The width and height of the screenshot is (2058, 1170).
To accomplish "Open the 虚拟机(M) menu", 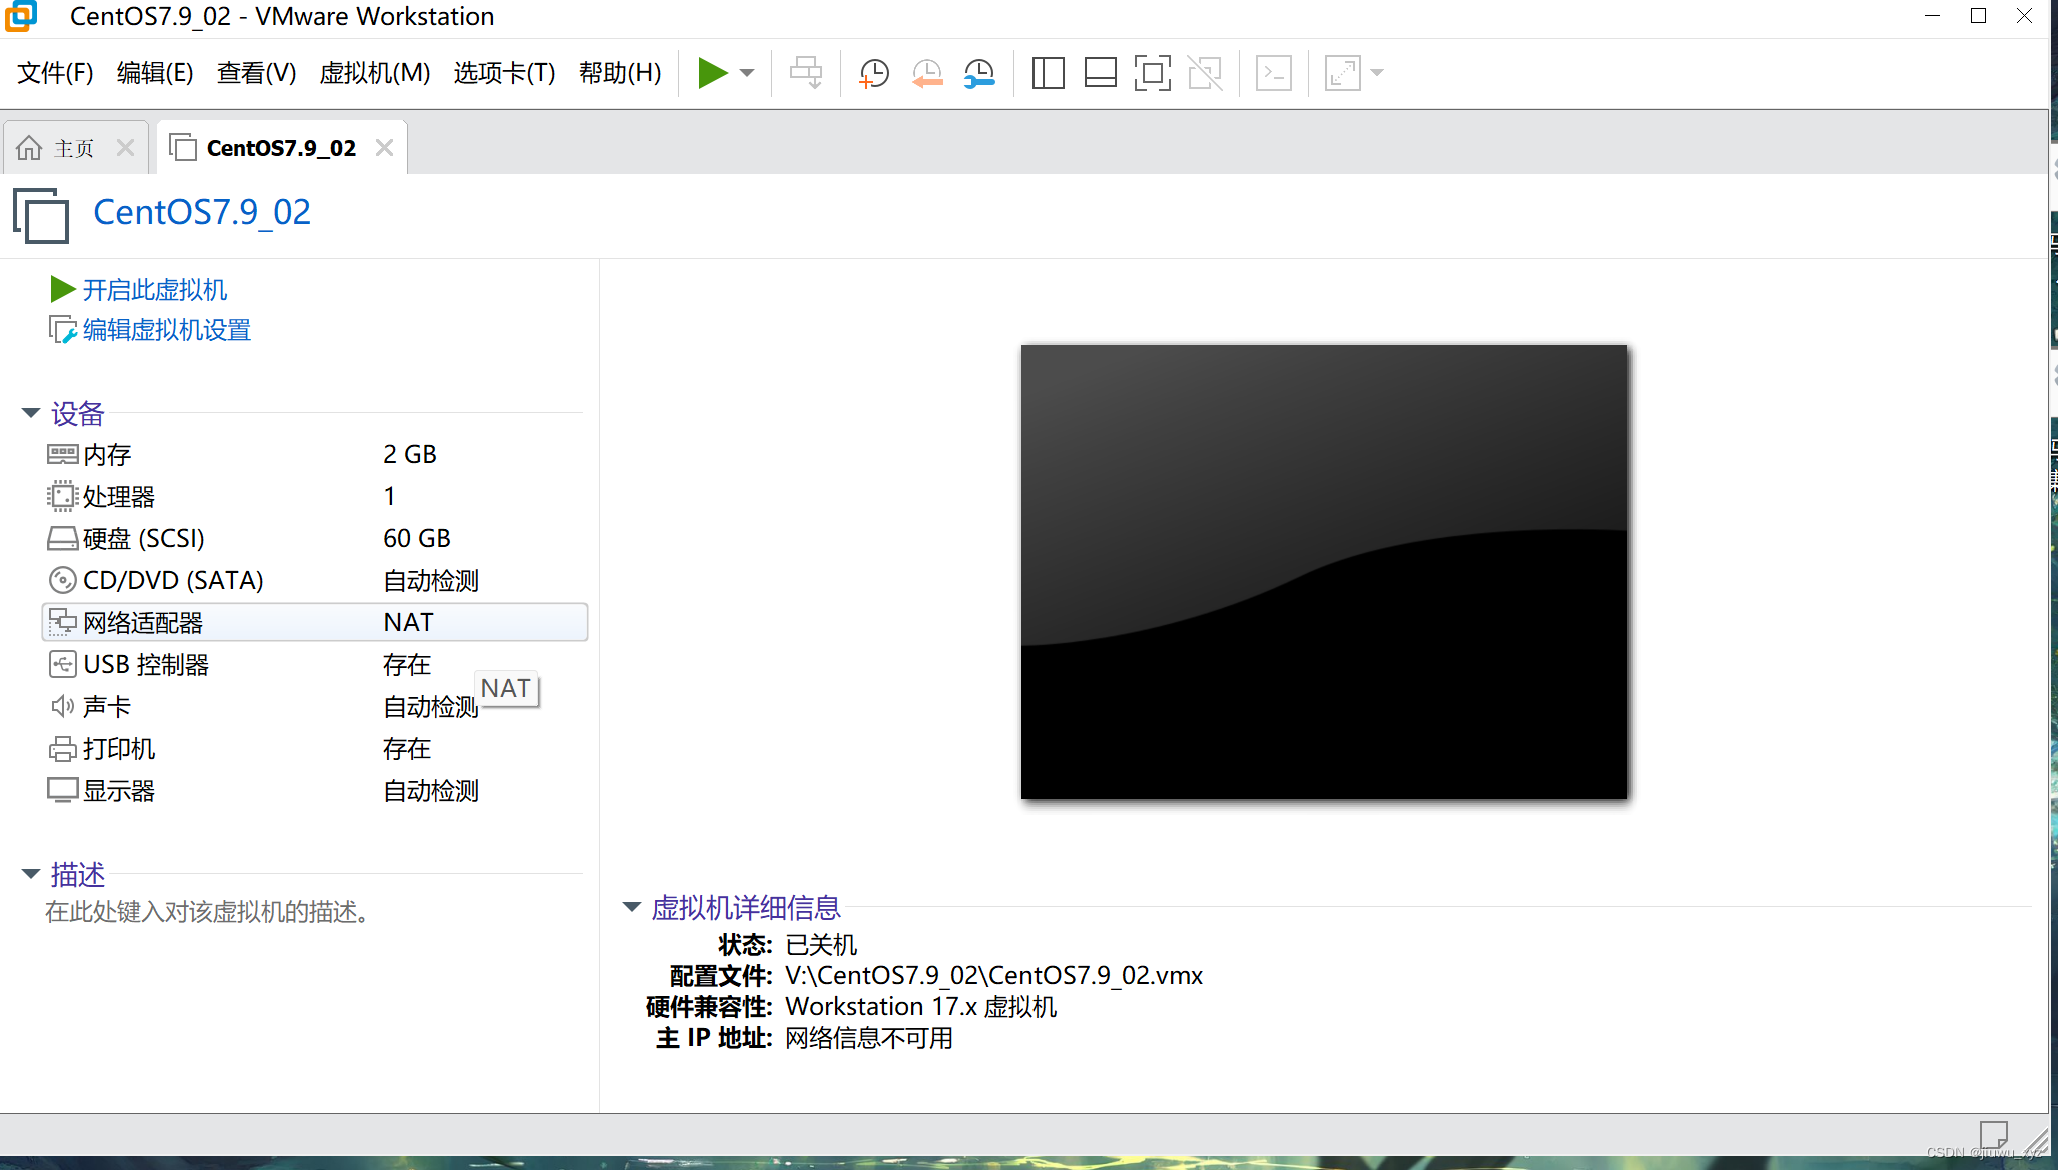I will click(x=375, y=73).
